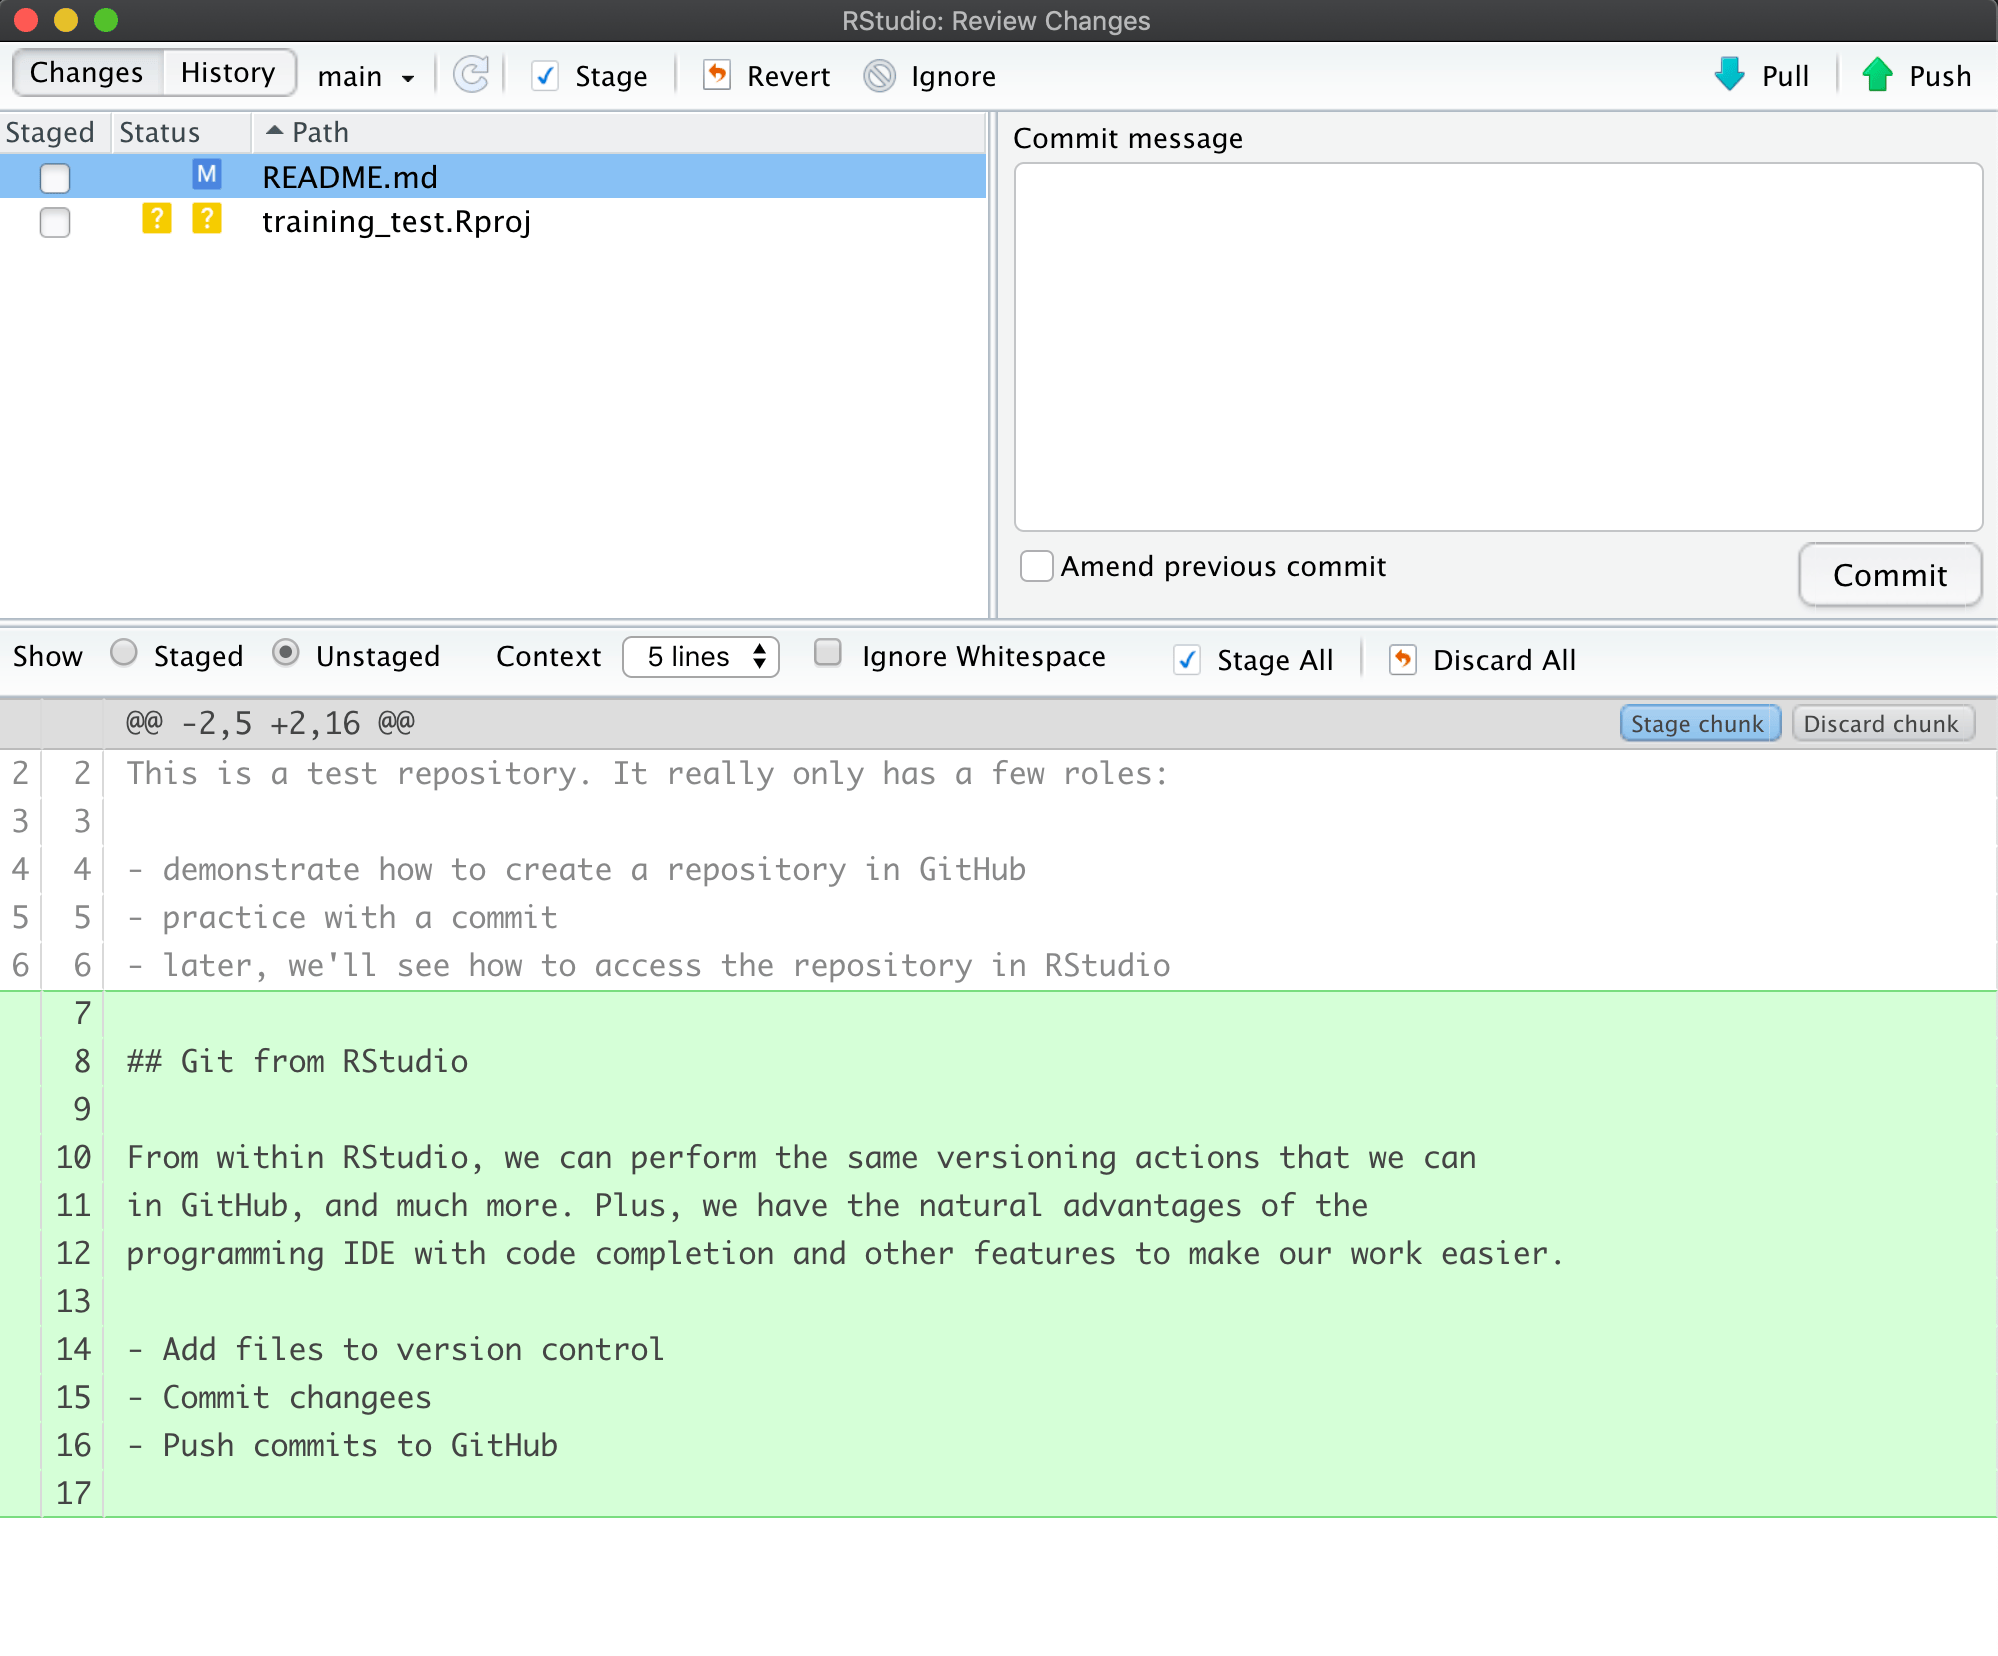Click the first yellow question mark status icon
This screenshot has width=1998, height=1656.
click(x=157, y=219)
